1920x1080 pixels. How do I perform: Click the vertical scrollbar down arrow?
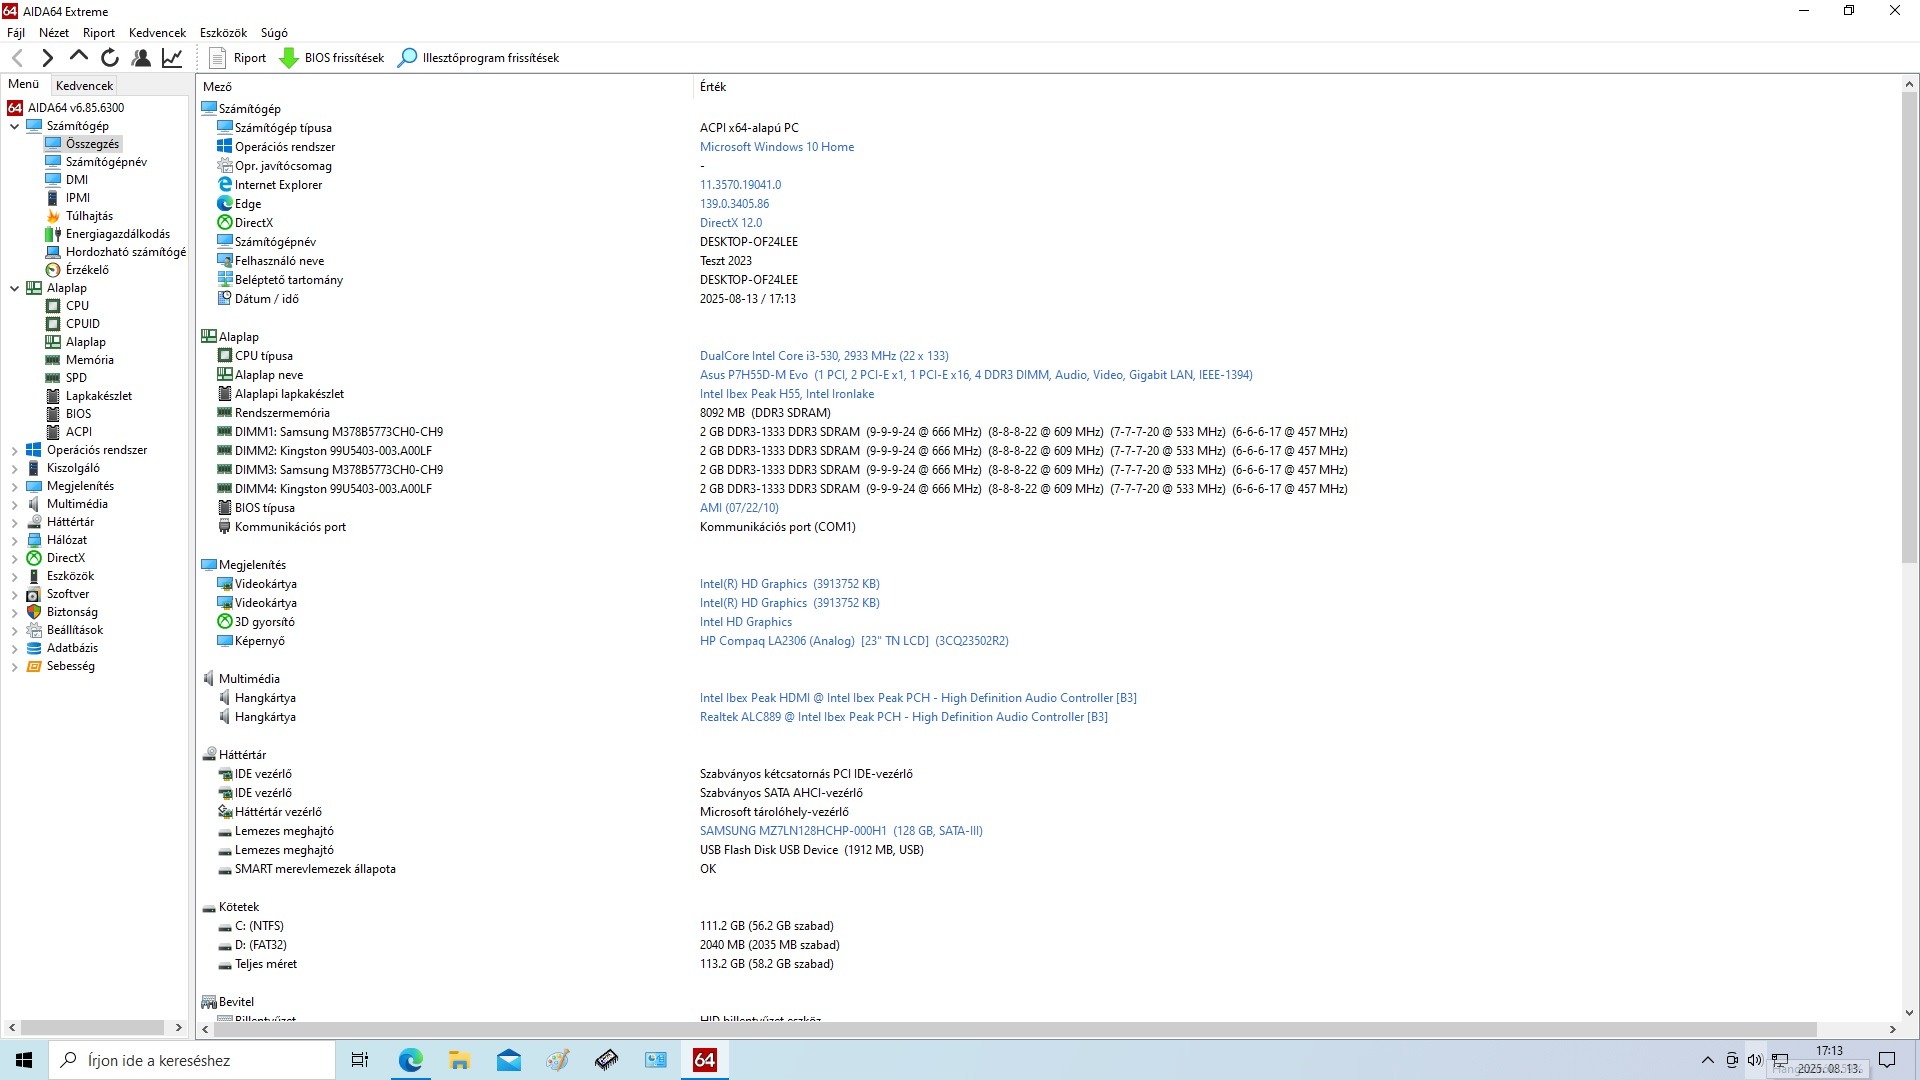point(1908,1013)
